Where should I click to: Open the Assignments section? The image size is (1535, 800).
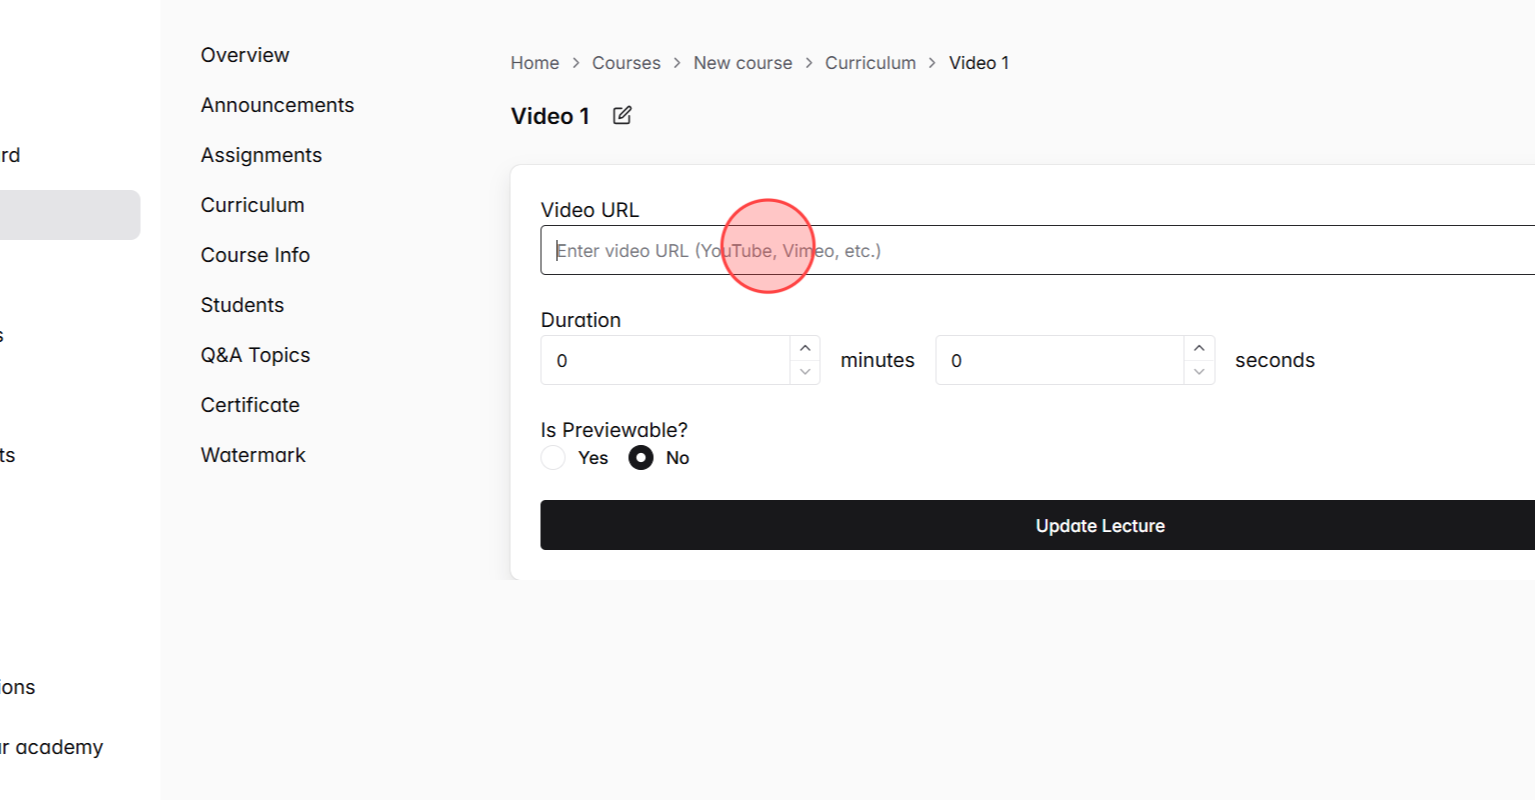[x=261, y=154]
